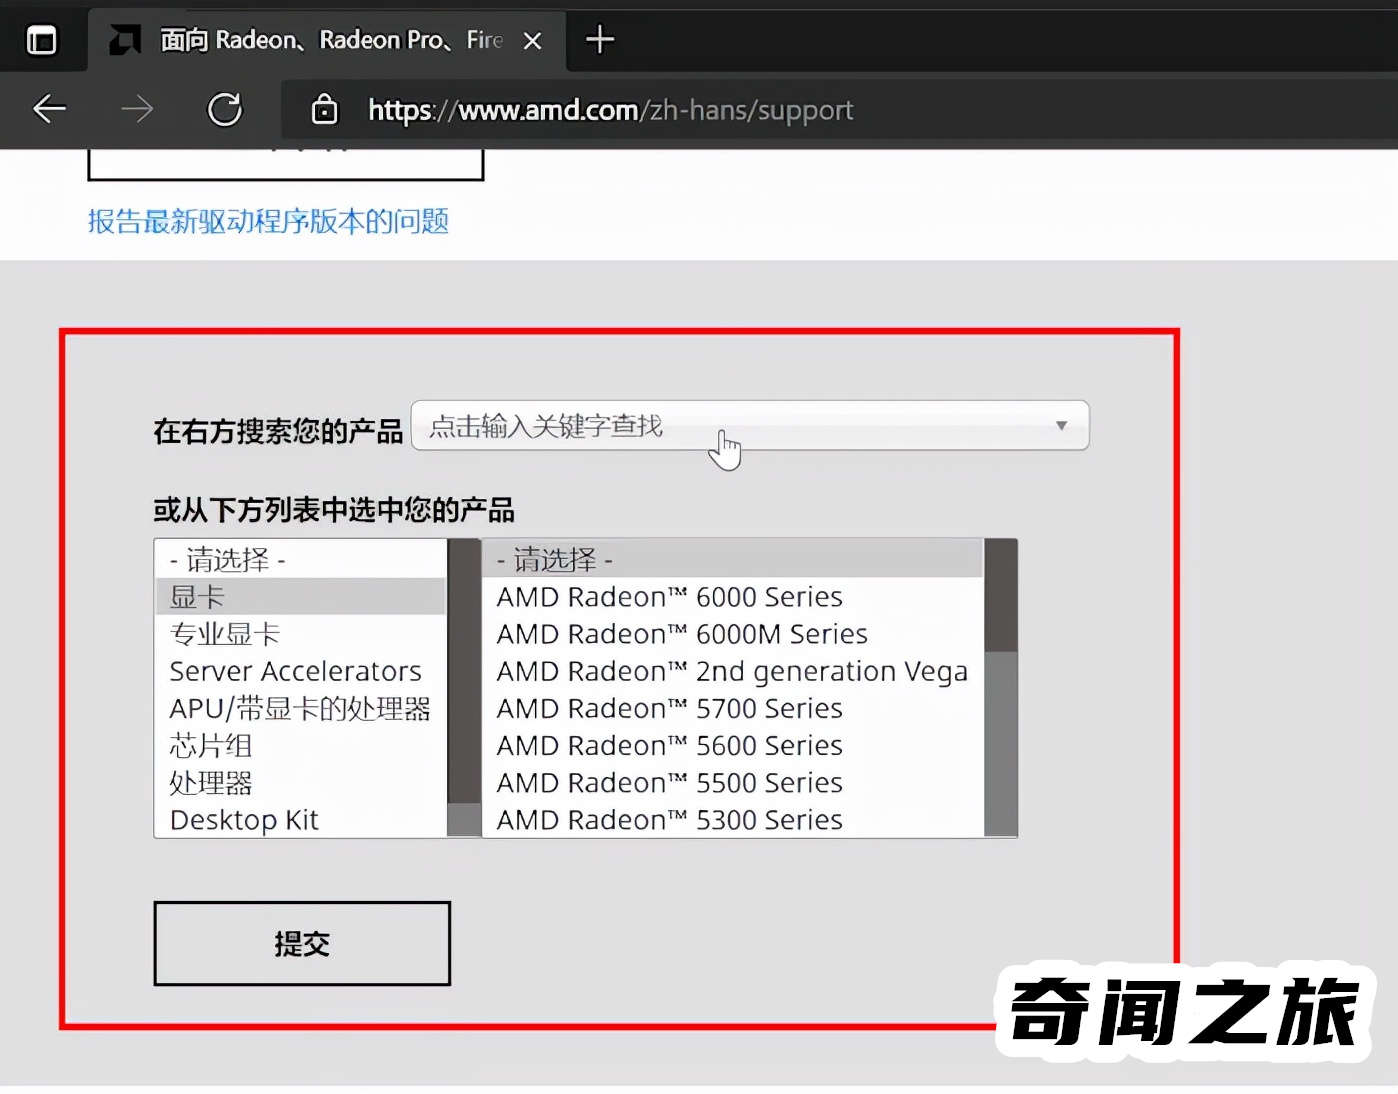Open 报告最新驱动程序版本的问题 link
This screenshot has height=1094, width=1398.
pyautogui.click(x=268, y=221)
